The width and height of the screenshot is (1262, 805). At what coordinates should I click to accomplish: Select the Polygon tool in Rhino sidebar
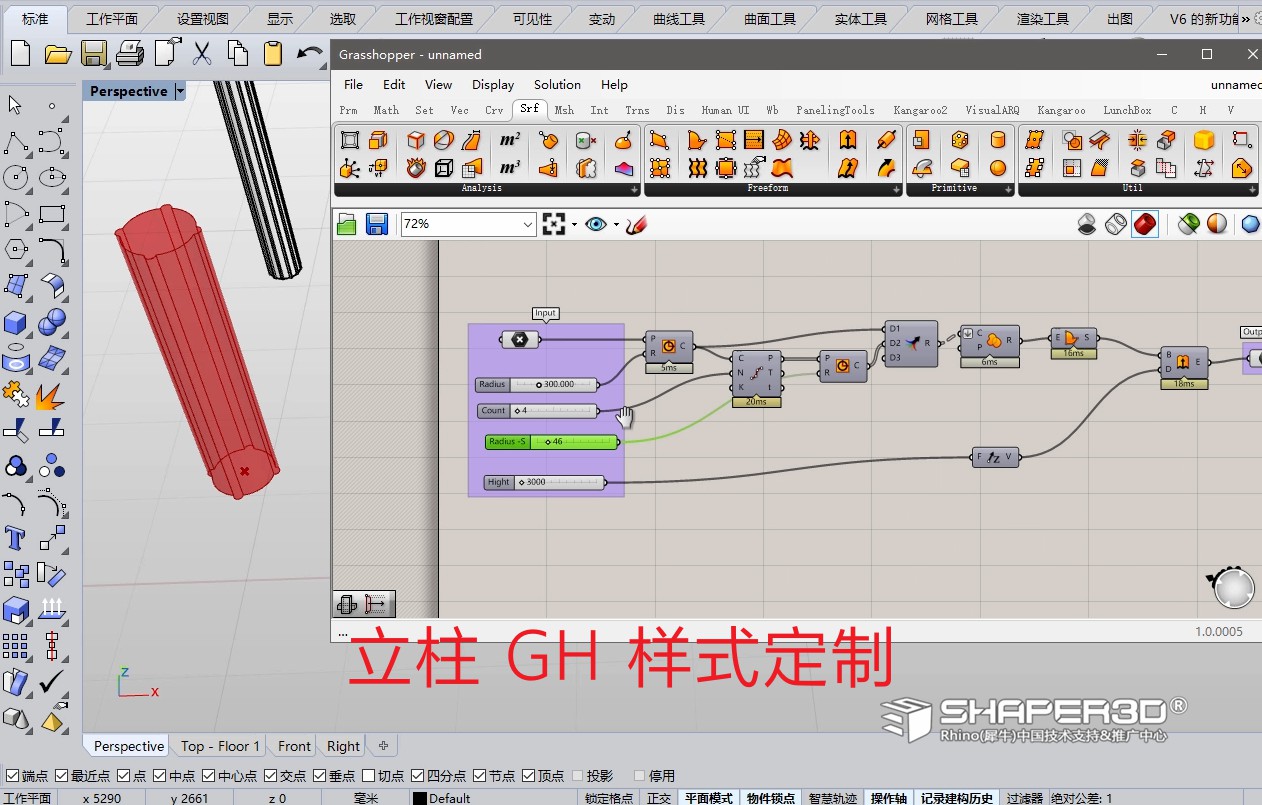click(x=16, y=250)
